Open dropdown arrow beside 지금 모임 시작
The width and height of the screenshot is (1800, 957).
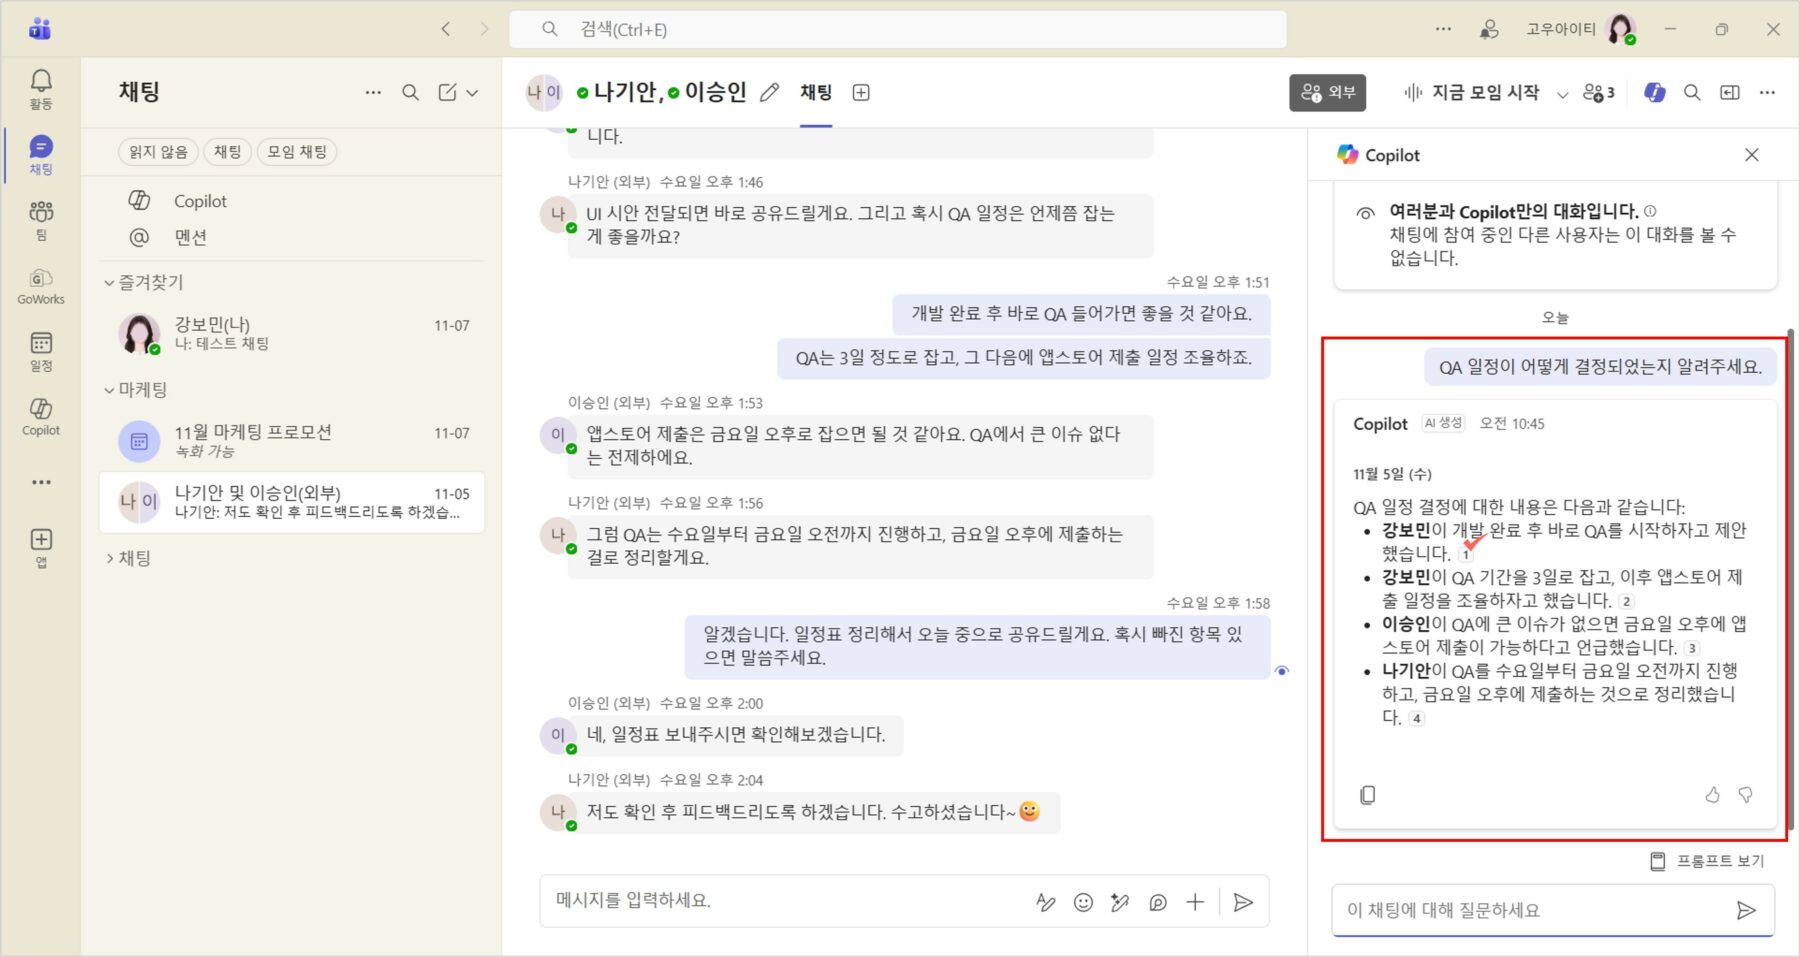coord(1562,94)
